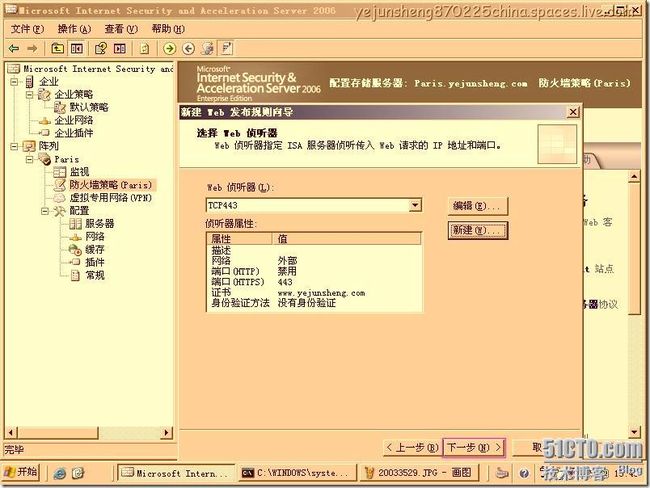Switch to C:\WINDOWS\syste... taskbar window
Viewport: 650px width, 488px height.
coord(298,473)
